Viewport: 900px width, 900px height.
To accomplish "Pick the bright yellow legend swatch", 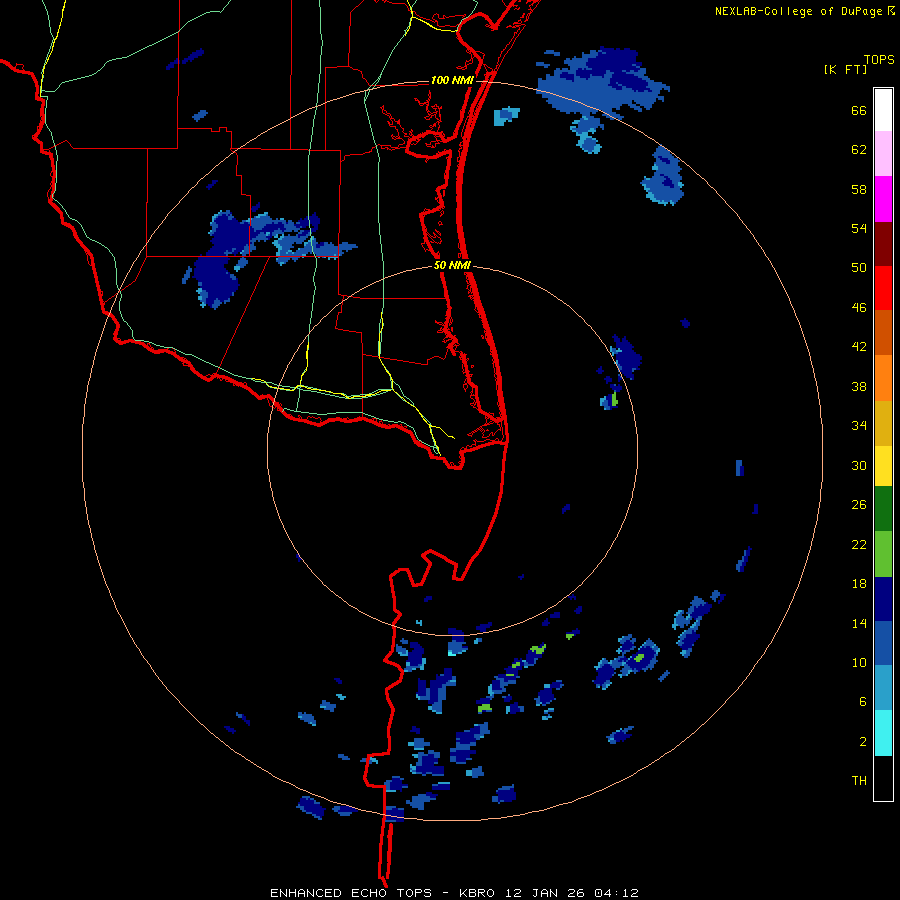I will click(x=883, y=466).
